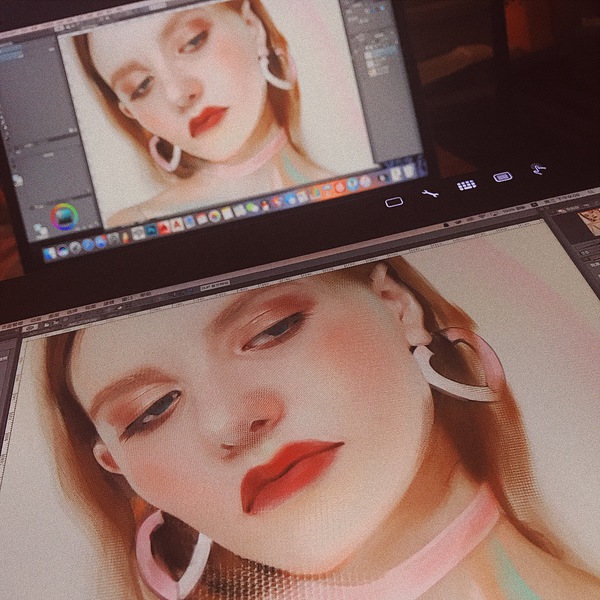Tap the display toggle button on tablet bezel
600x600 pixels.
coord(503,177)
